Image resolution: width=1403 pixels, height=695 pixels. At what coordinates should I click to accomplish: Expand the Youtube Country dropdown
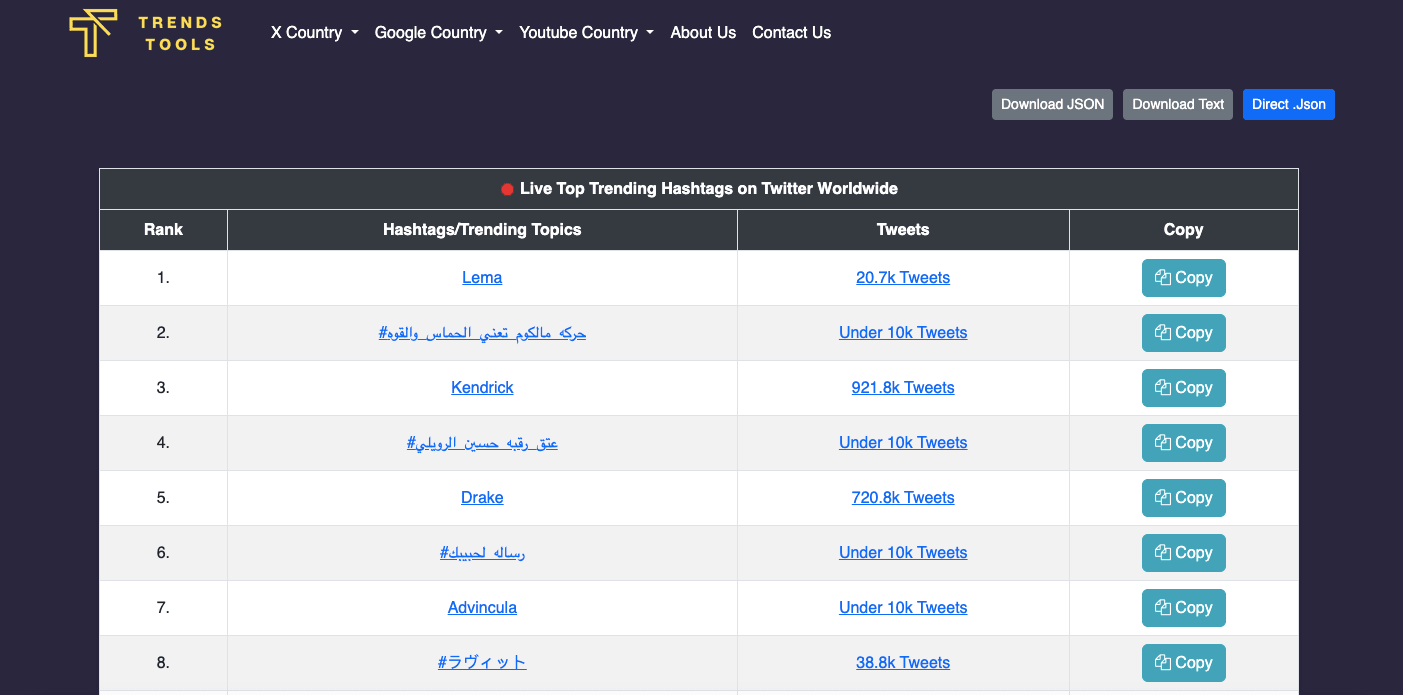coord(586,33)
